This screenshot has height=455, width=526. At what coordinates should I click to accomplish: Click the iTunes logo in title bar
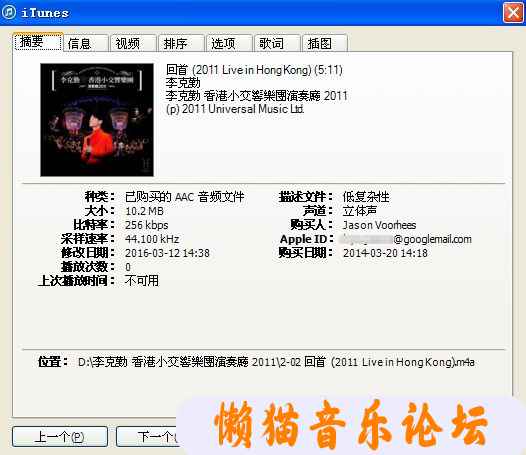tap(9, 13)
